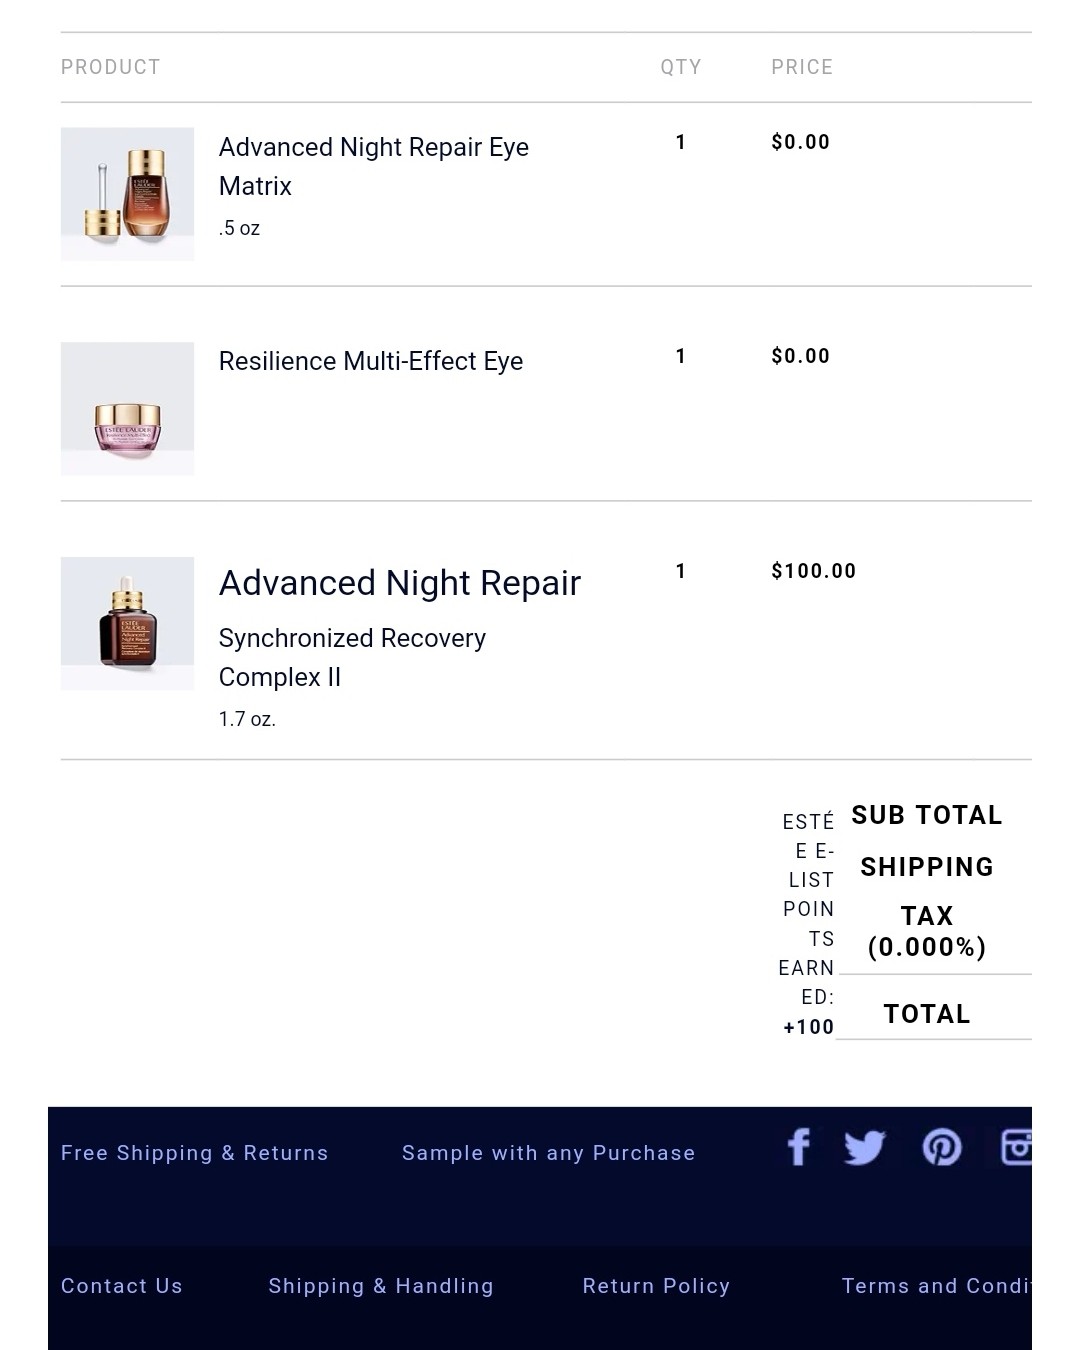Viewport: 1080px width, 1350px height.
Task: Open Free Shipping & Returns link
Action: pyautogui.click(x=194, y=1153)
